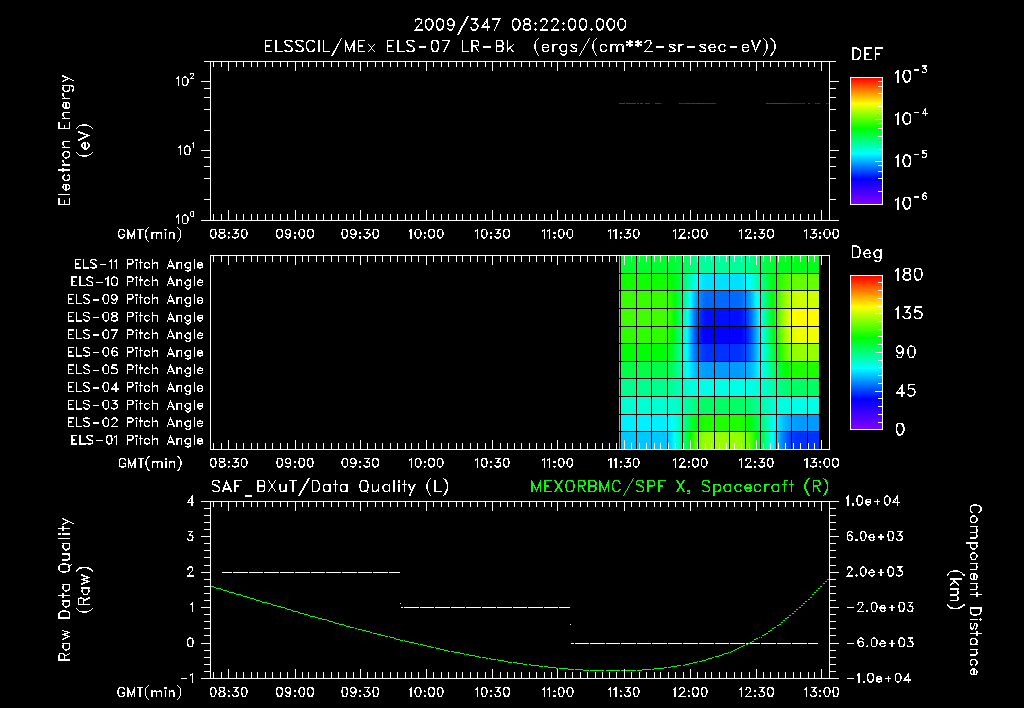Viewport: 1024px width, 708px height.
Task: Click the plot title timestamp 2009/347 08:22:00.000
Action: [520, 25]
